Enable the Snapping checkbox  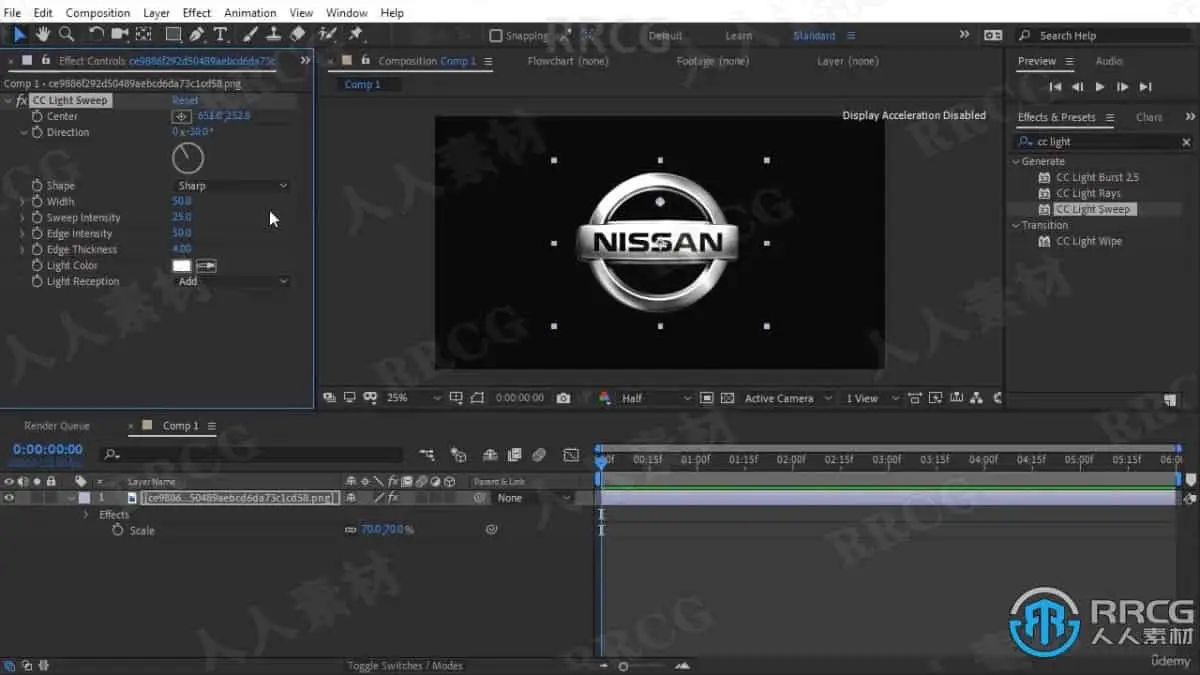[x=495, y=36]
